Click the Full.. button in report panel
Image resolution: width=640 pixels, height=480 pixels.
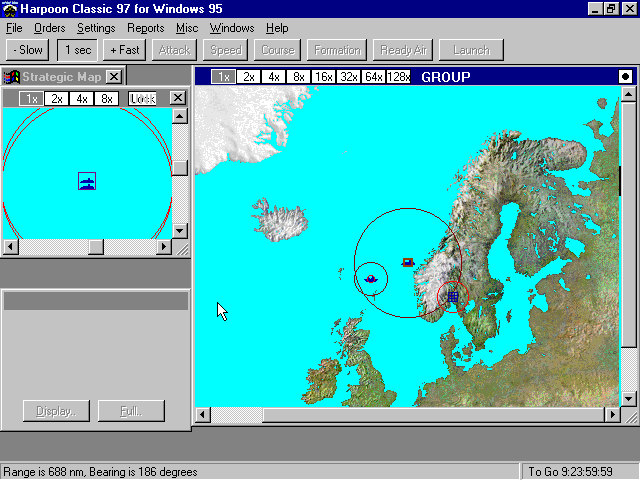pyautogui.click(x=131, y=411)
